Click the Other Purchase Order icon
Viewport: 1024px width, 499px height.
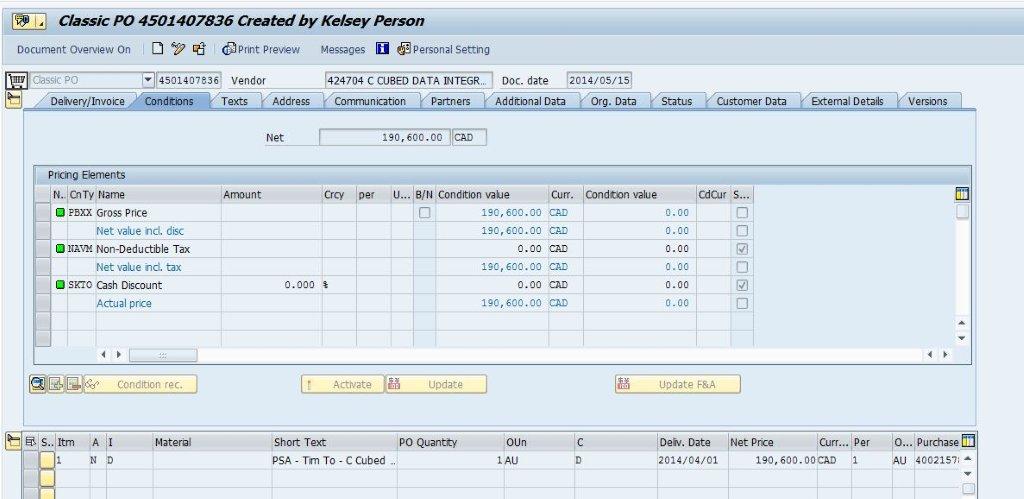tap(199, 49)
